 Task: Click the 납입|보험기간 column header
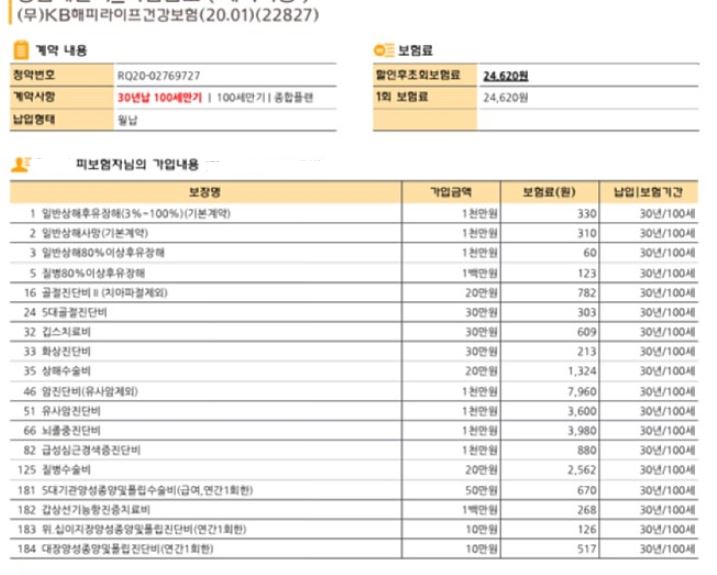[x=648, y=192]
